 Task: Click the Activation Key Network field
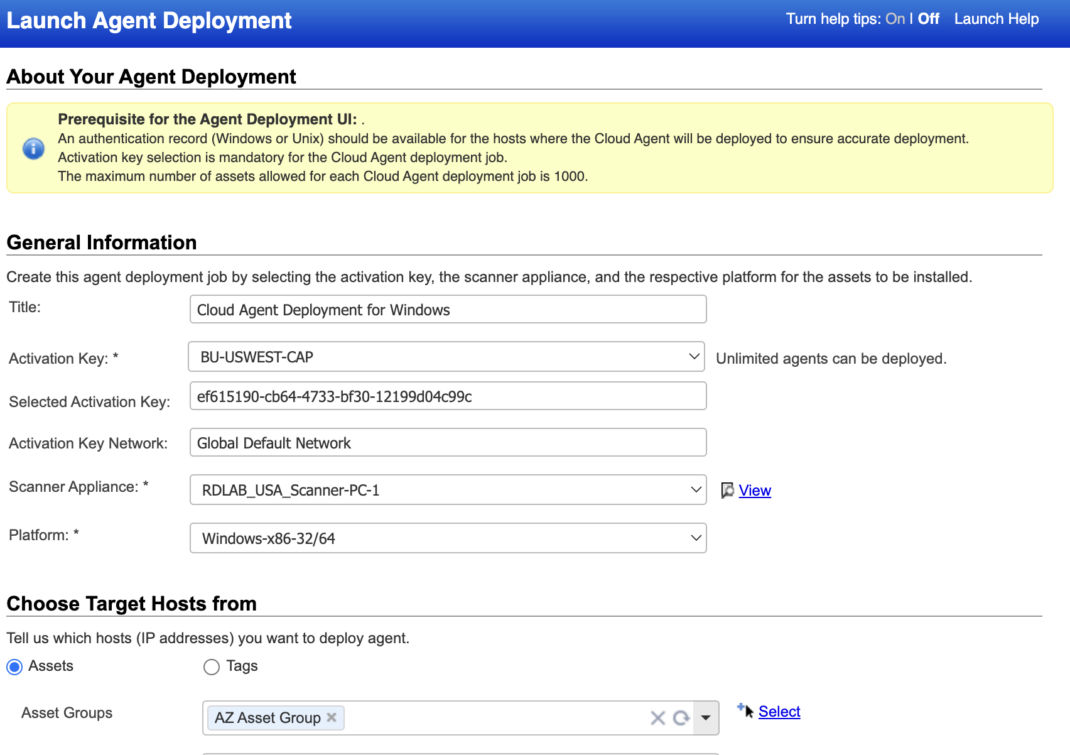point(447,442)
